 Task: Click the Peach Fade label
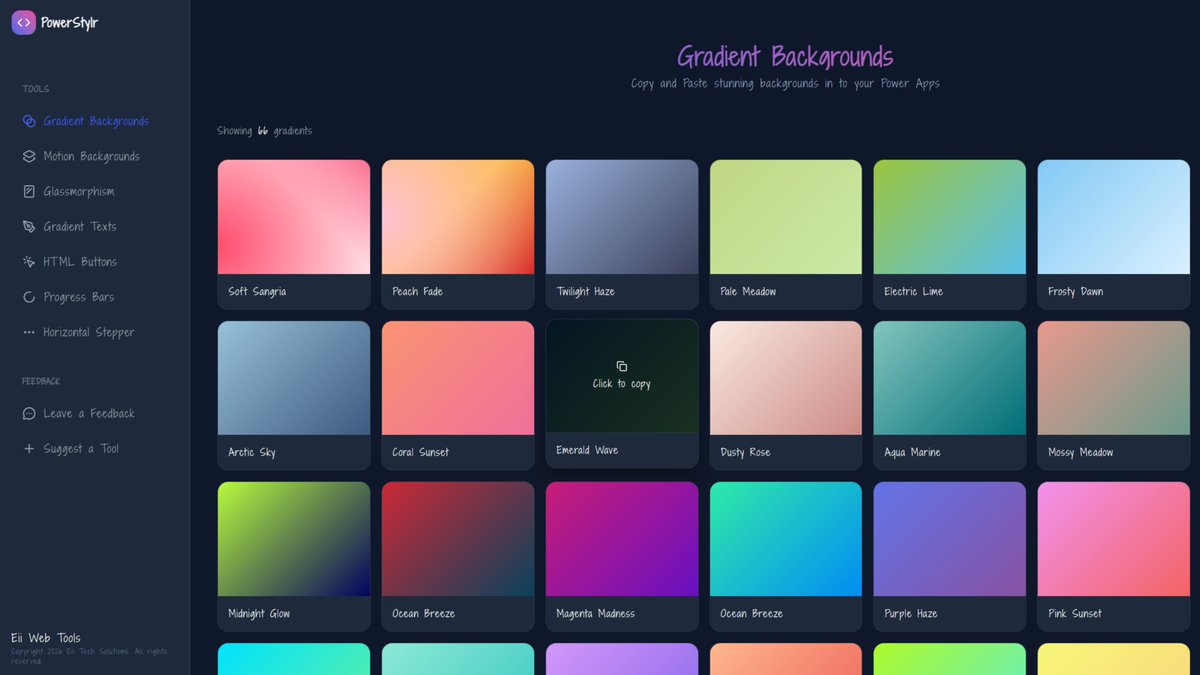point(417,292)
